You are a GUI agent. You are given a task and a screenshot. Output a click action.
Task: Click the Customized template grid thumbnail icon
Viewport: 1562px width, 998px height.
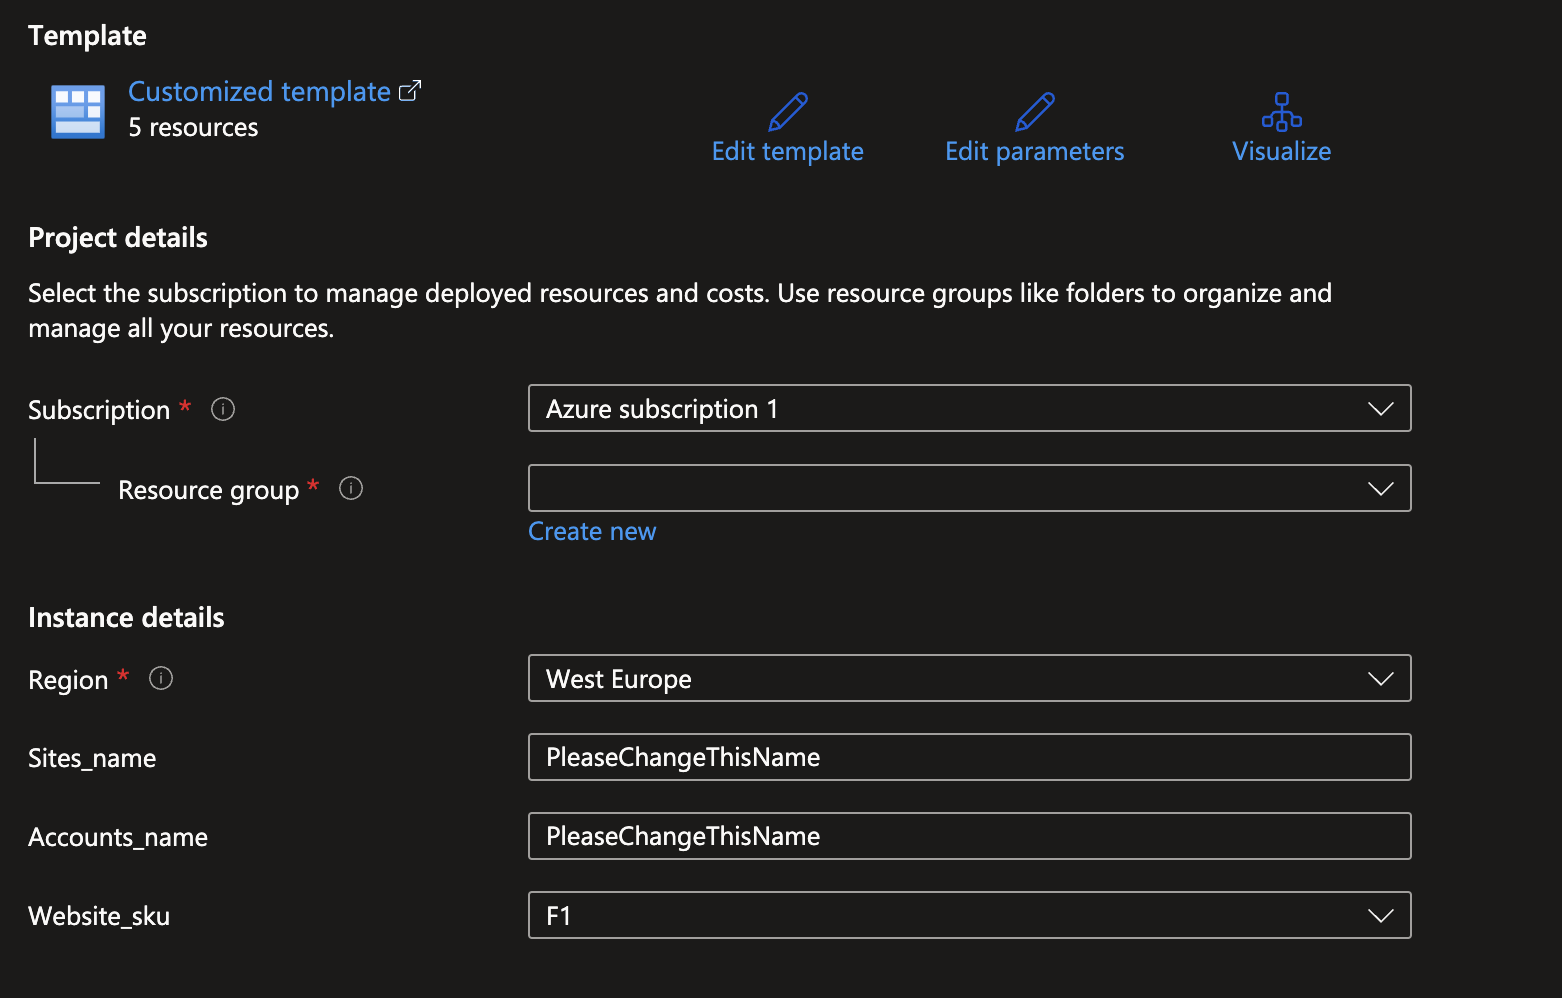click(x=77, y=111)
